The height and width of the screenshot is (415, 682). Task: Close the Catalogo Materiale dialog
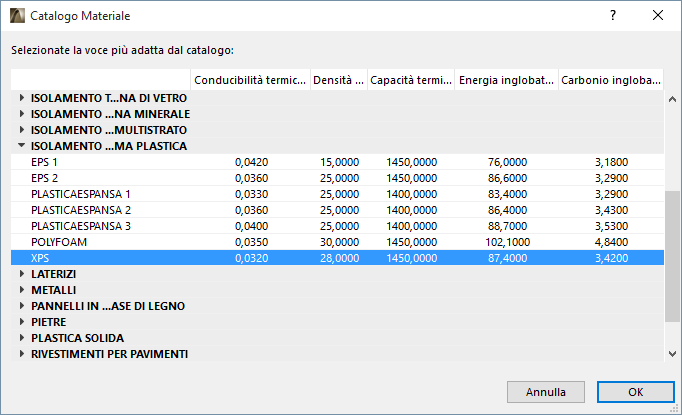658,16
